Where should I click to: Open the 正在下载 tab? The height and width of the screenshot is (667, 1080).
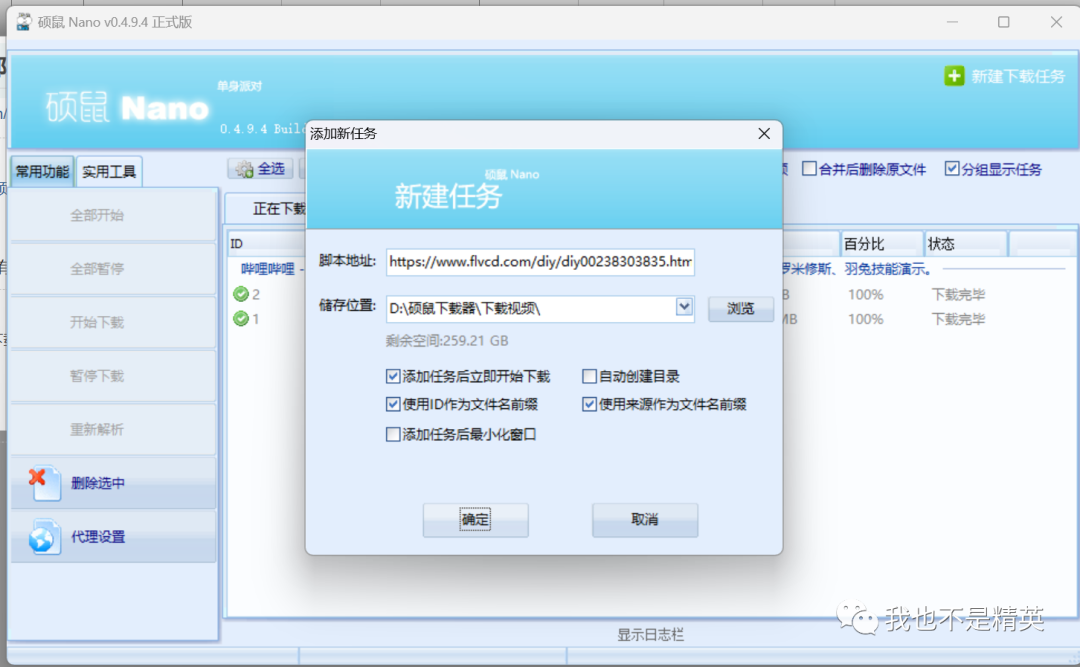278,209
